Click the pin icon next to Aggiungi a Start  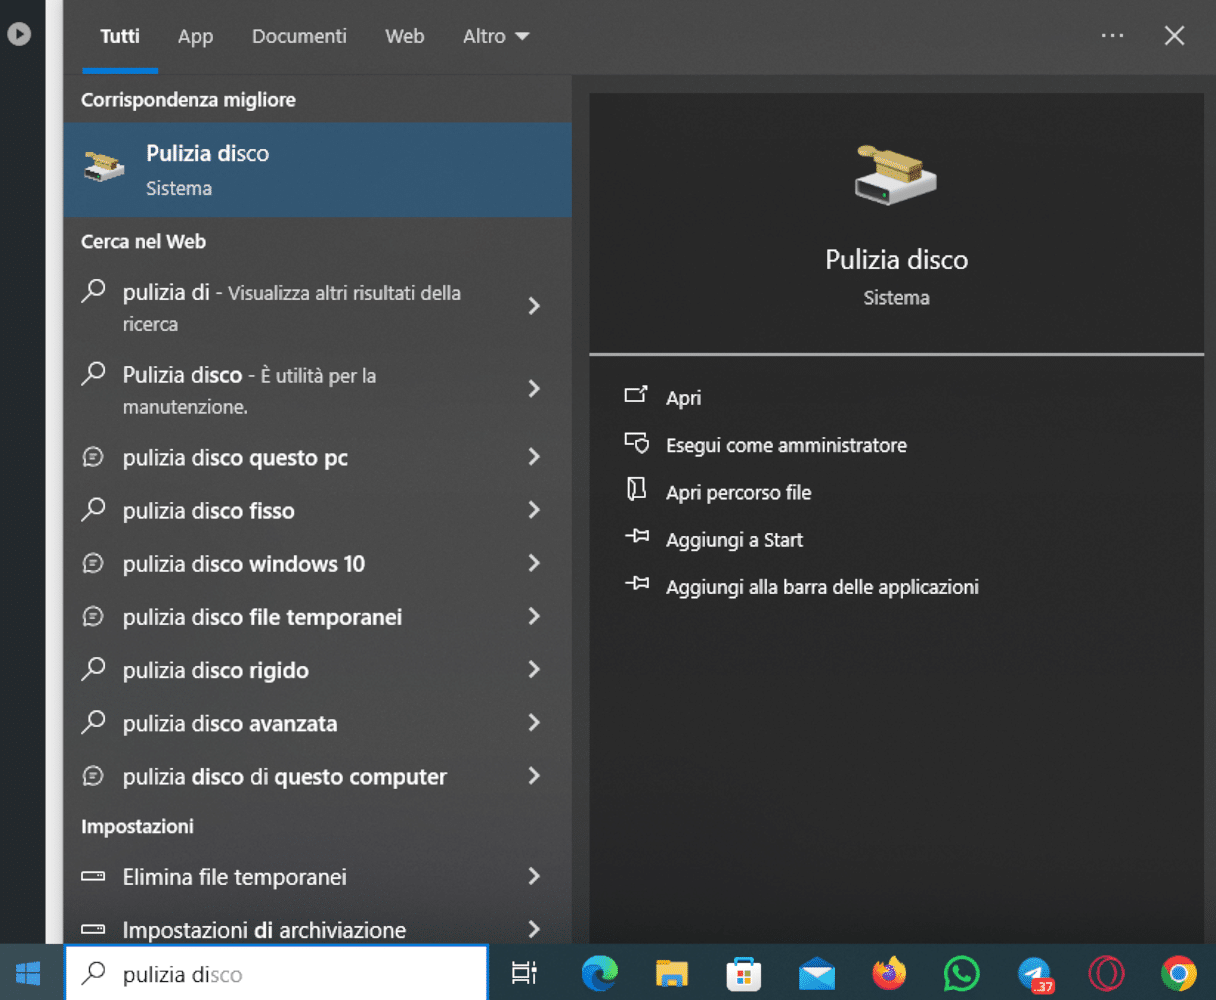(637, 537)
